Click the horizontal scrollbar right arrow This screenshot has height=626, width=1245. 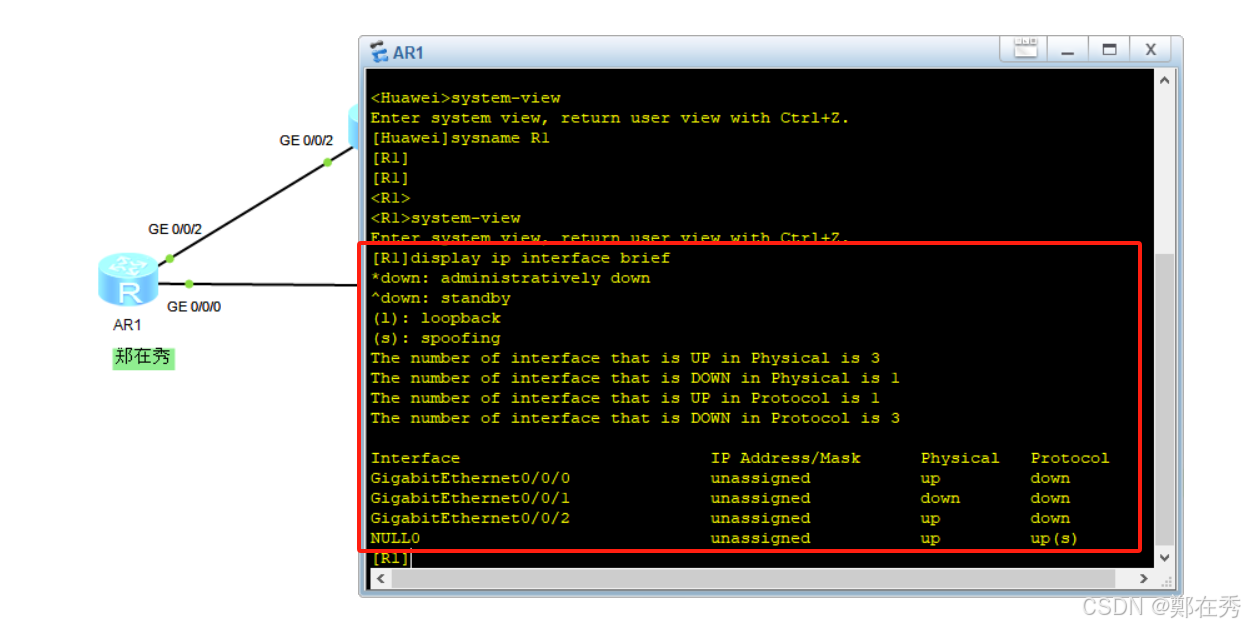click(1144, 579)
